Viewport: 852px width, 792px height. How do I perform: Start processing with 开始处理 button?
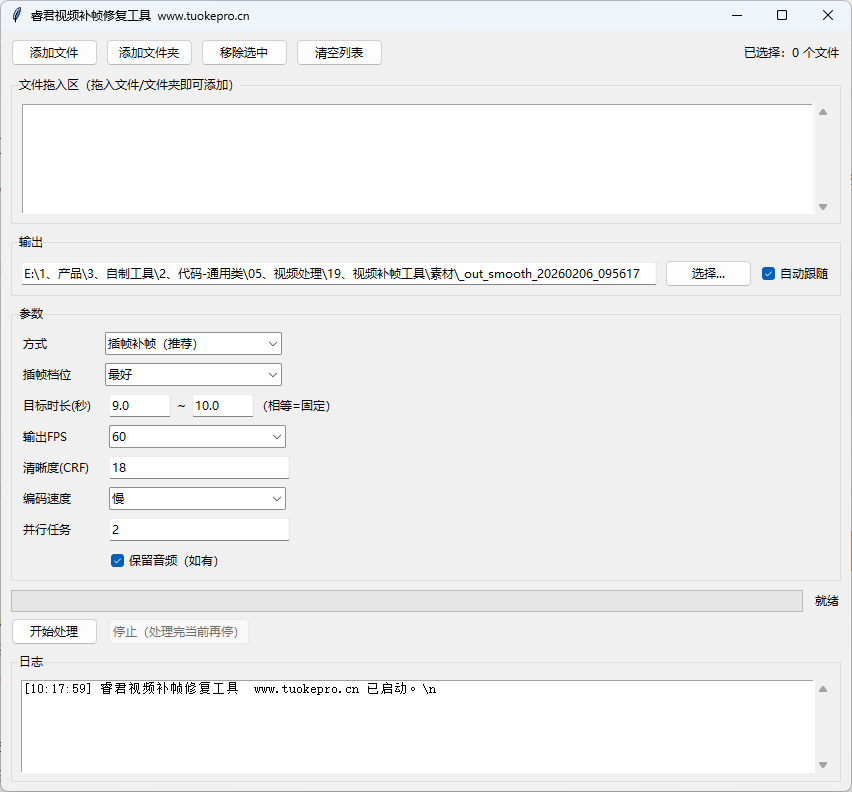coord(54,632)
